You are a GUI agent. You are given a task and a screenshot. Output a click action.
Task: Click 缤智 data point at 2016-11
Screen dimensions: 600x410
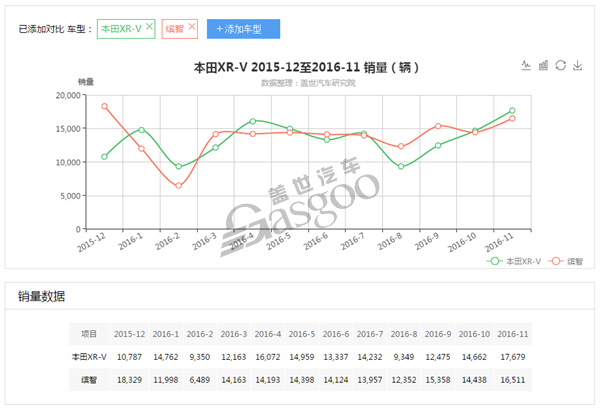coord(512,118)
